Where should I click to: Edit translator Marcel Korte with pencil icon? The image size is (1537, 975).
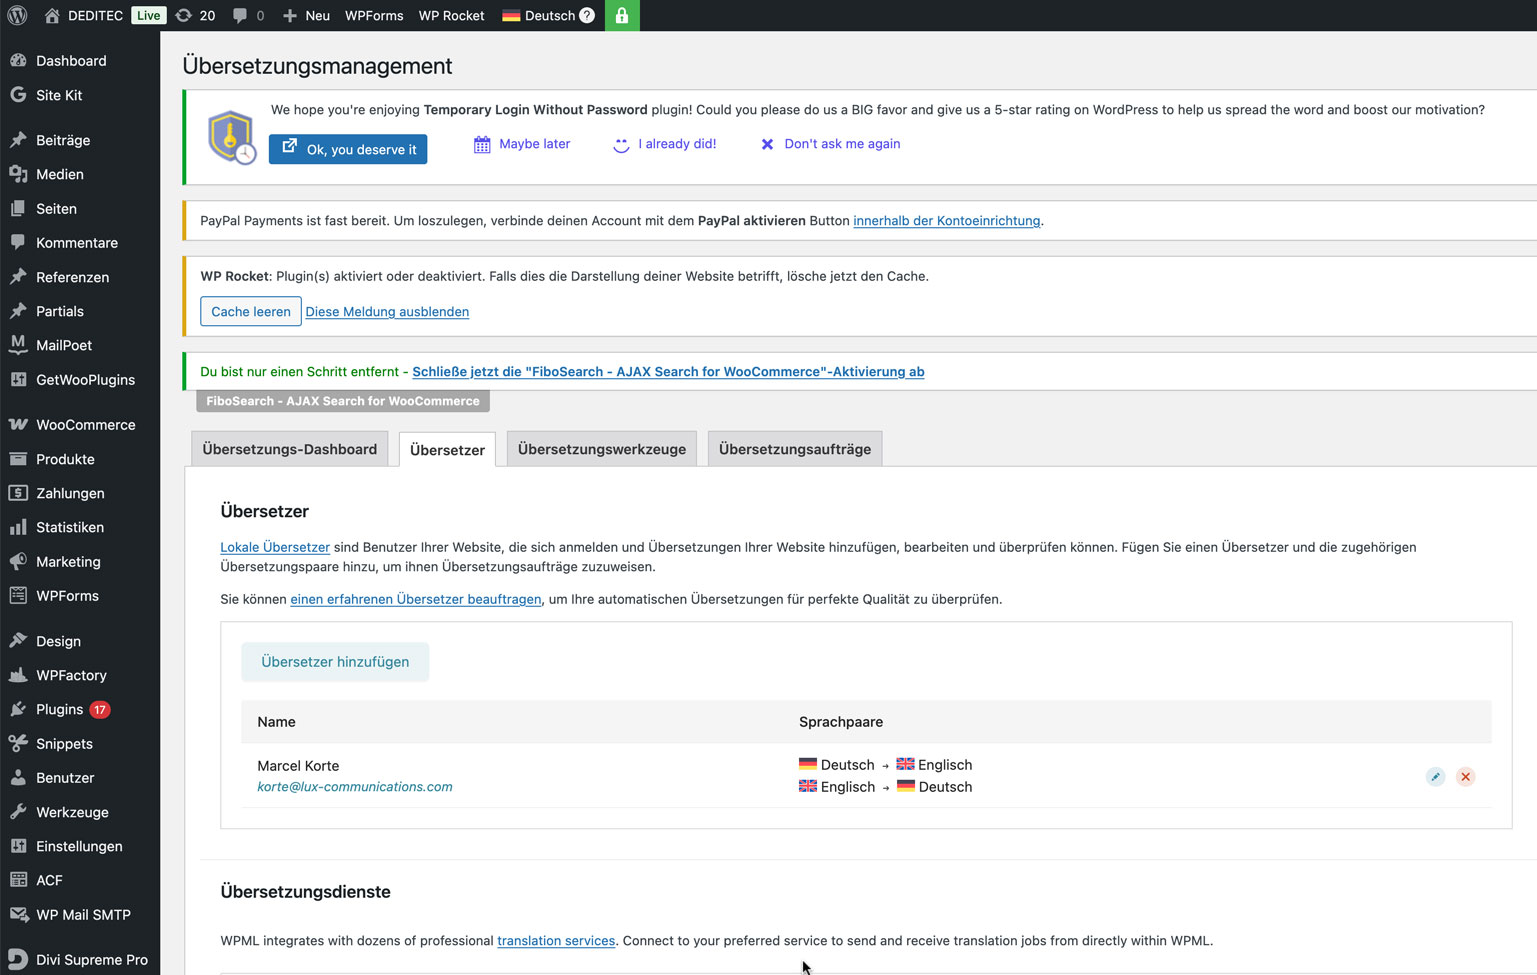1435,777
